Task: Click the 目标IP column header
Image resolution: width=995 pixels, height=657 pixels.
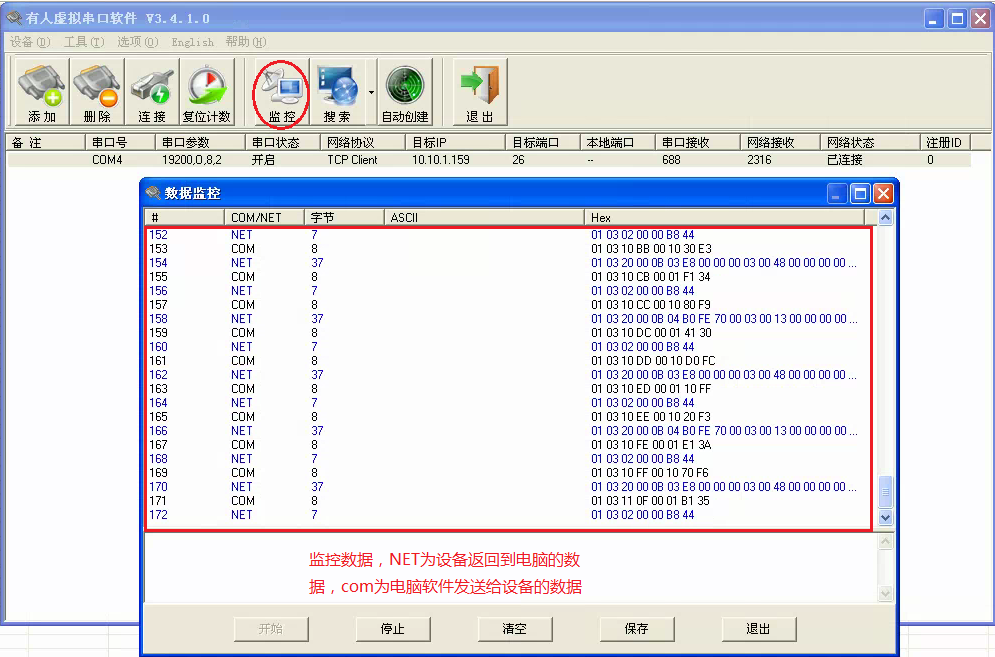Action: 456,142
